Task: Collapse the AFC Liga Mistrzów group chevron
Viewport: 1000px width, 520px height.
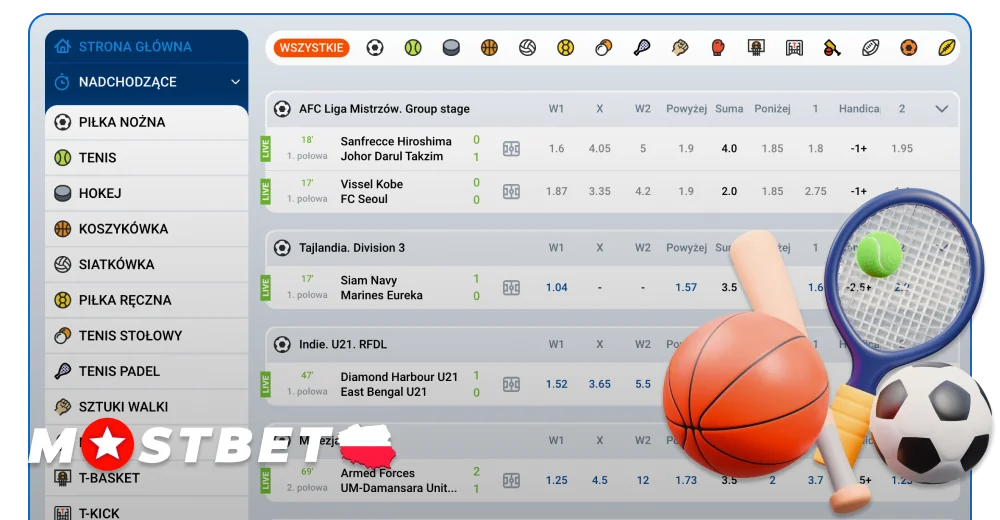Action: 941,109
